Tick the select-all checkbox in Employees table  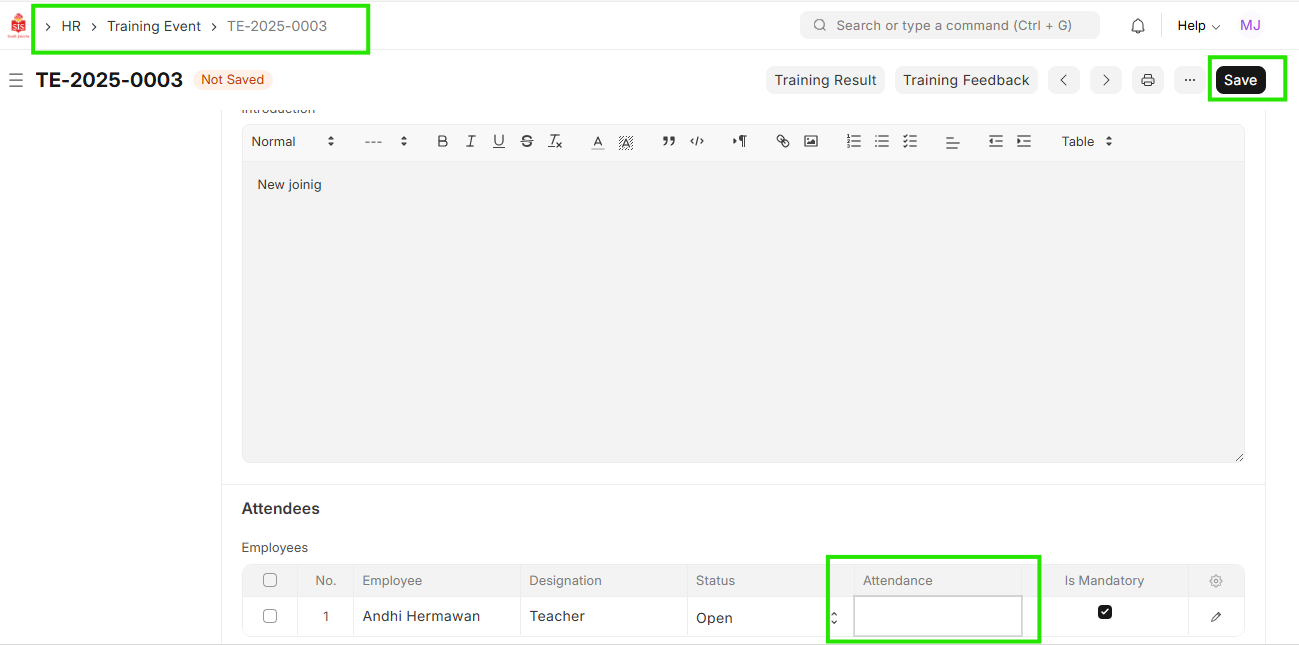click(x=270, y=580)
